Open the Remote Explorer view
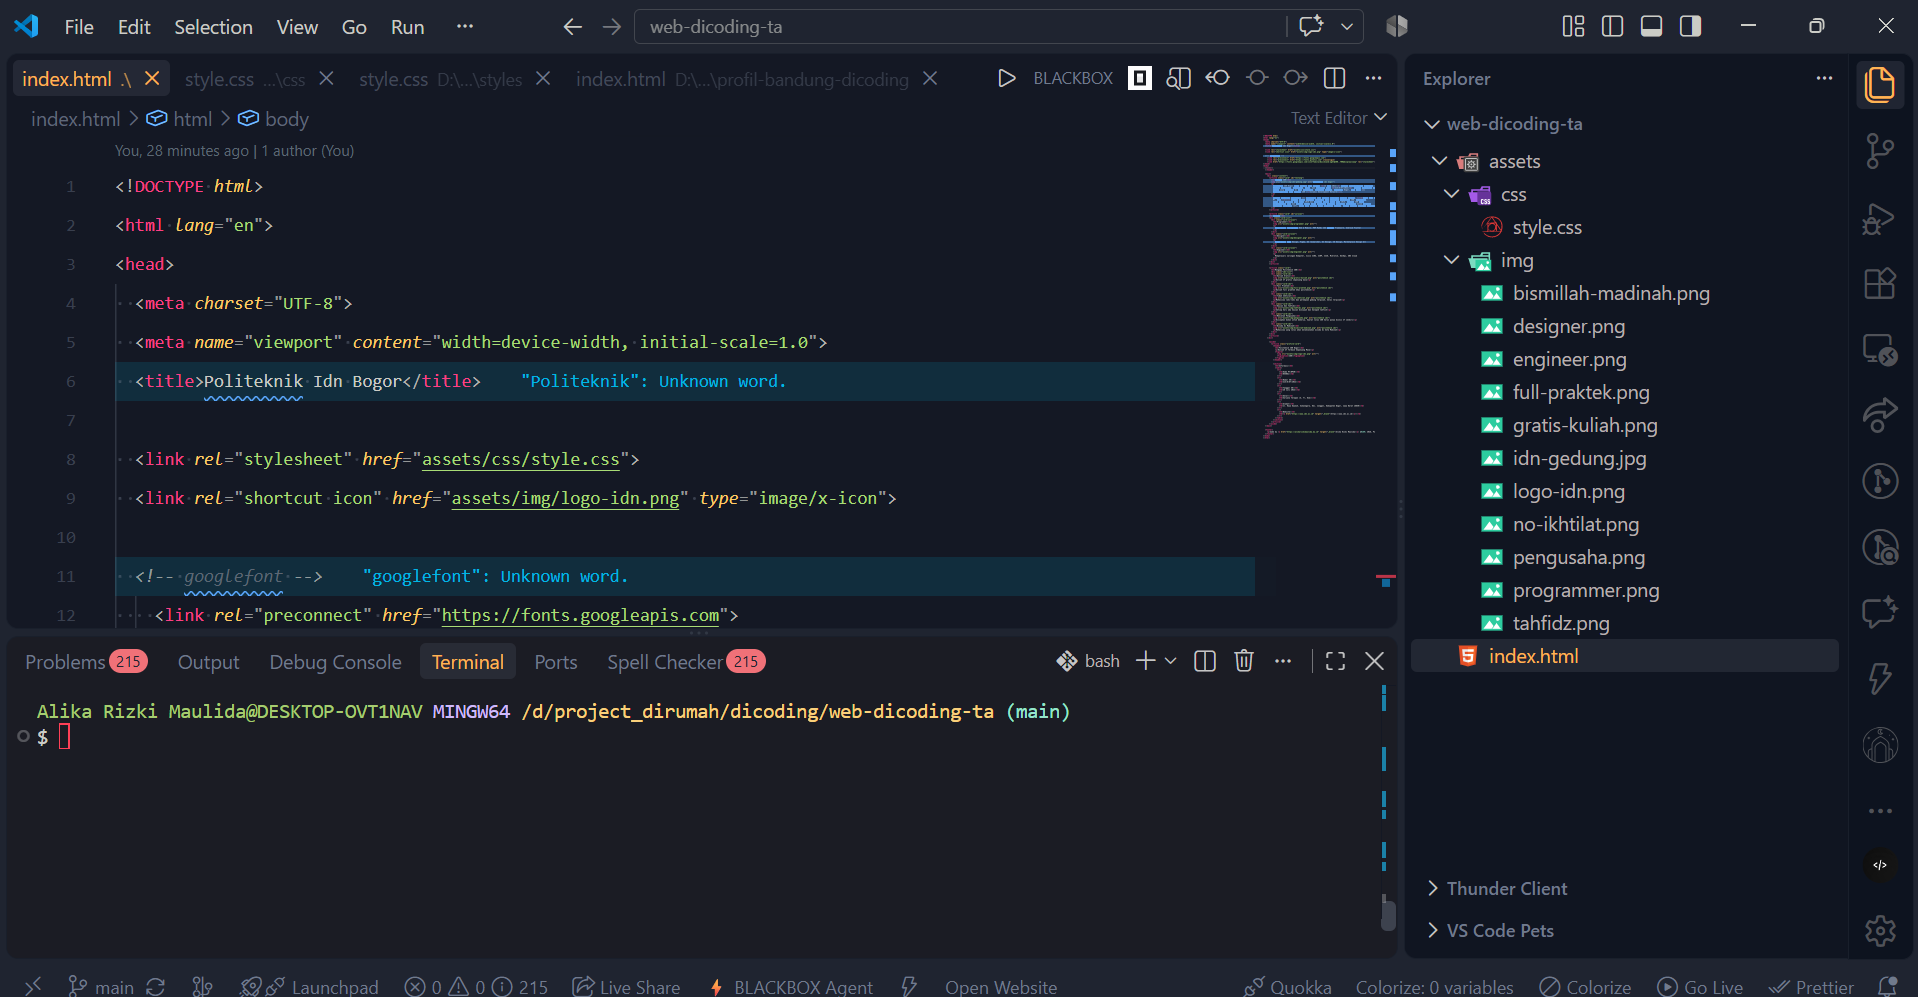 tap(1880, 350)
